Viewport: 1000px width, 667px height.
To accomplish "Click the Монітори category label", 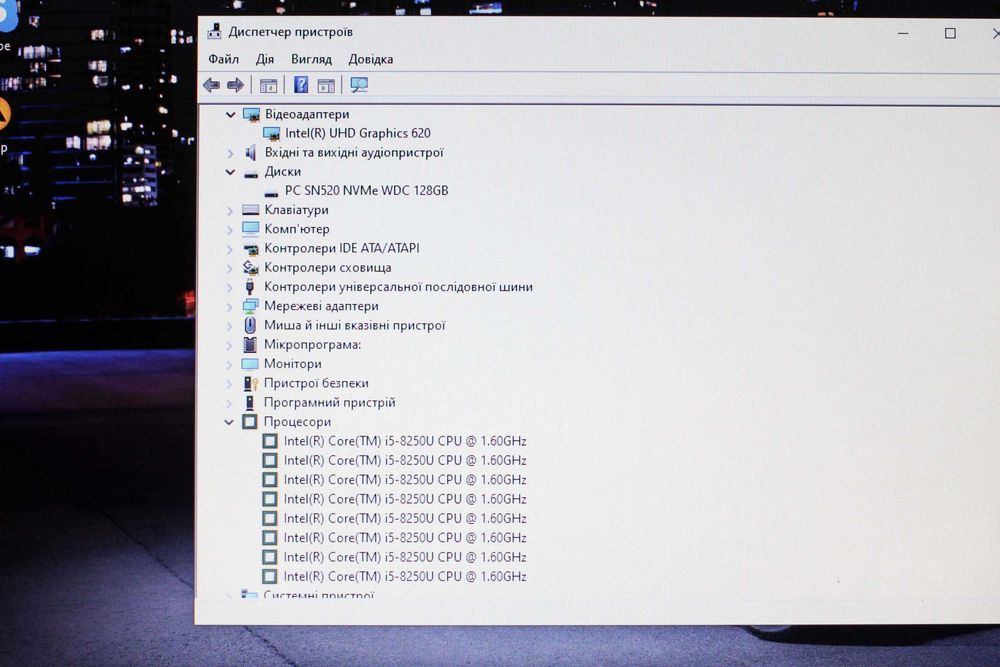I will pos(293,363).
